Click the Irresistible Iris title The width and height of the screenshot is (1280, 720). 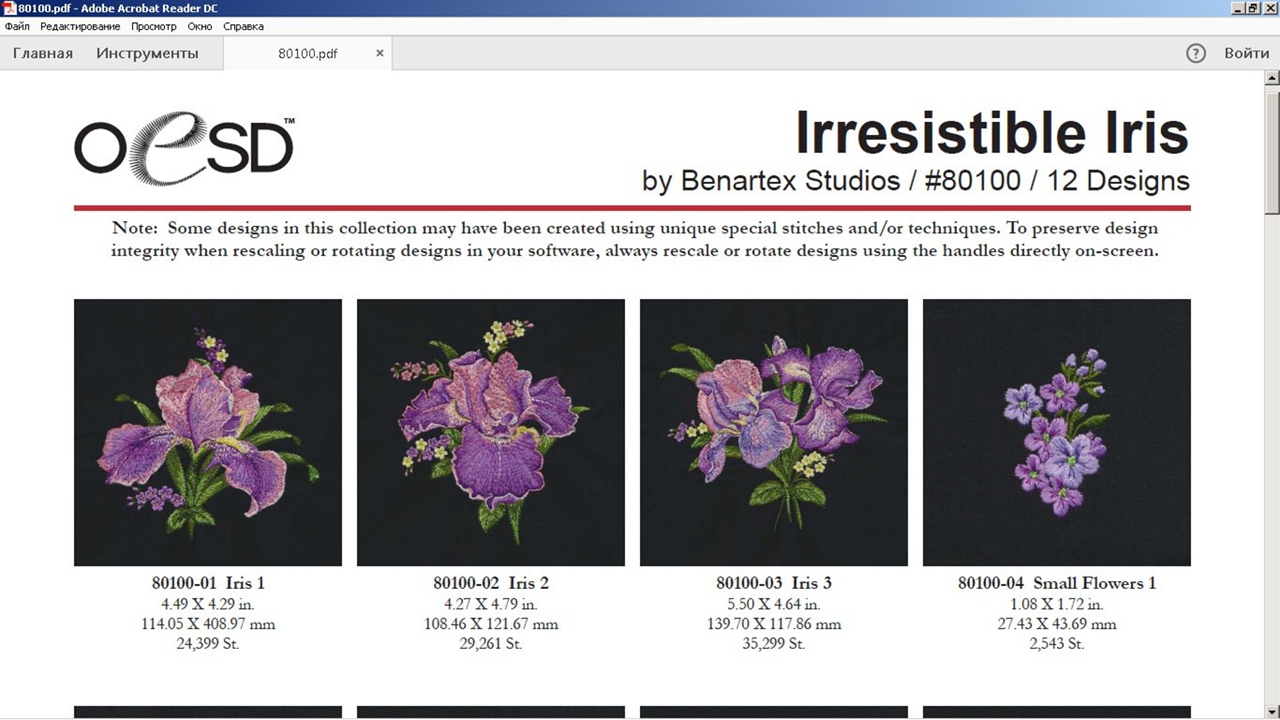[x=992, y=133]
